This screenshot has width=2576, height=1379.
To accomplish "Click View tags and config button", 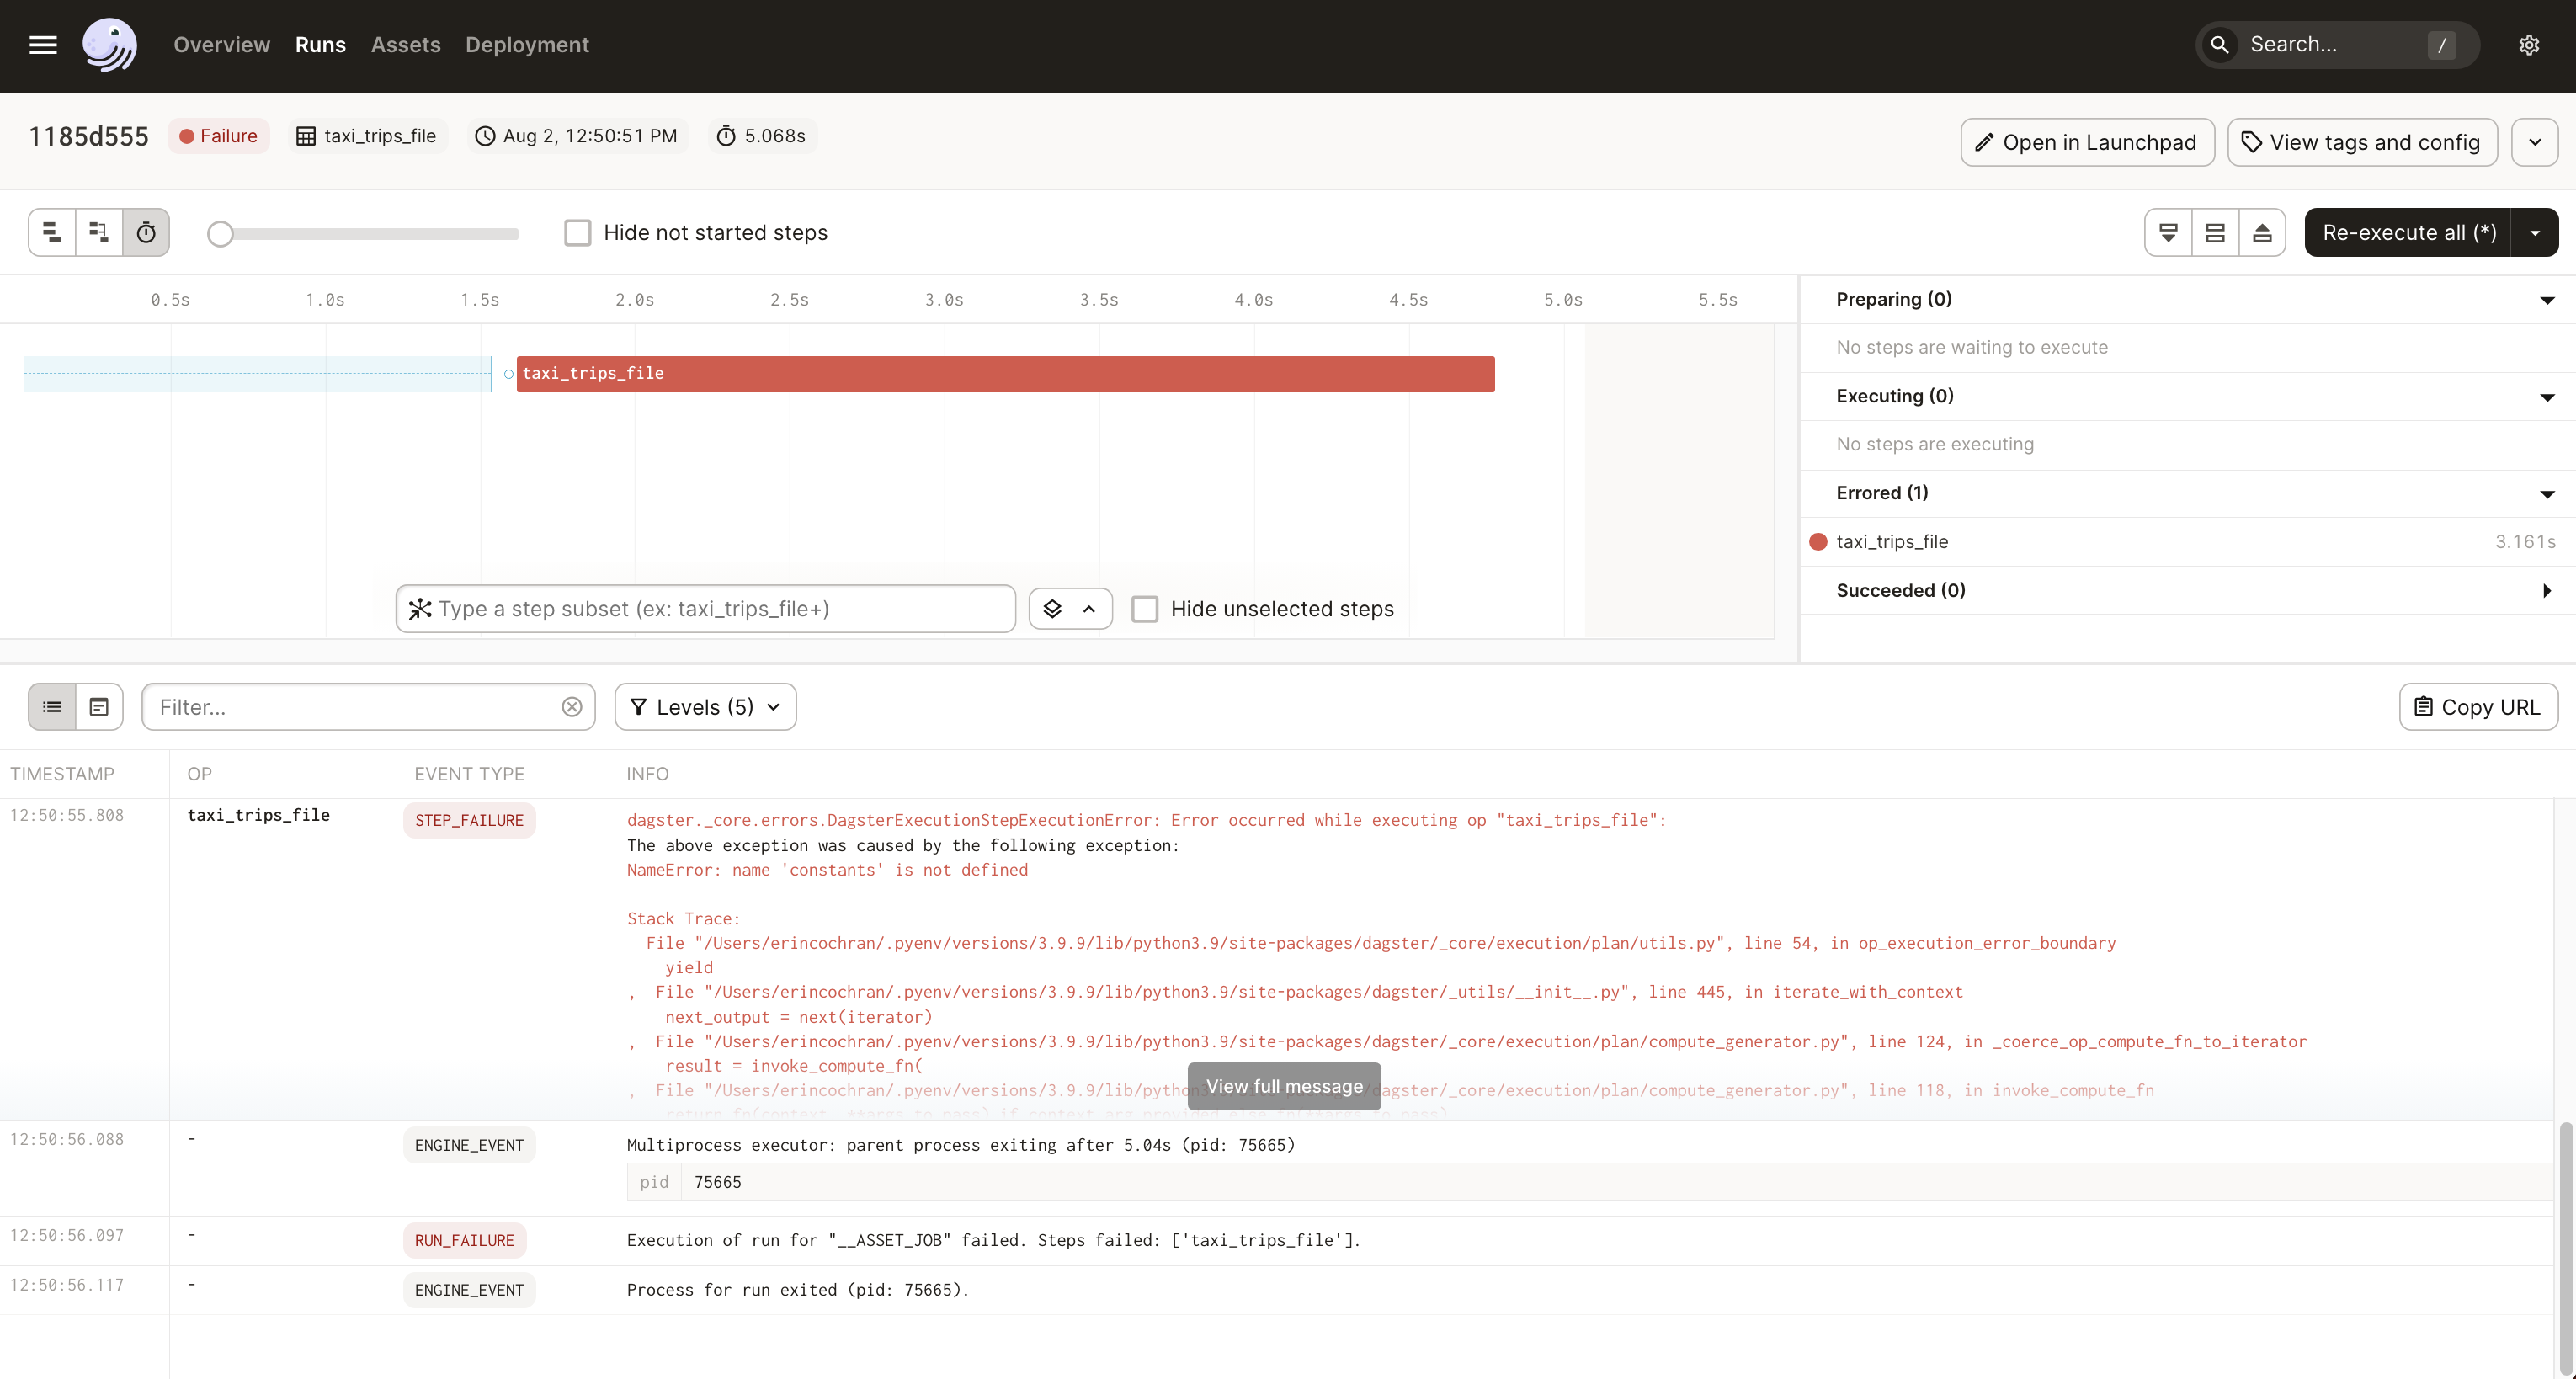I will [2362, 142].
